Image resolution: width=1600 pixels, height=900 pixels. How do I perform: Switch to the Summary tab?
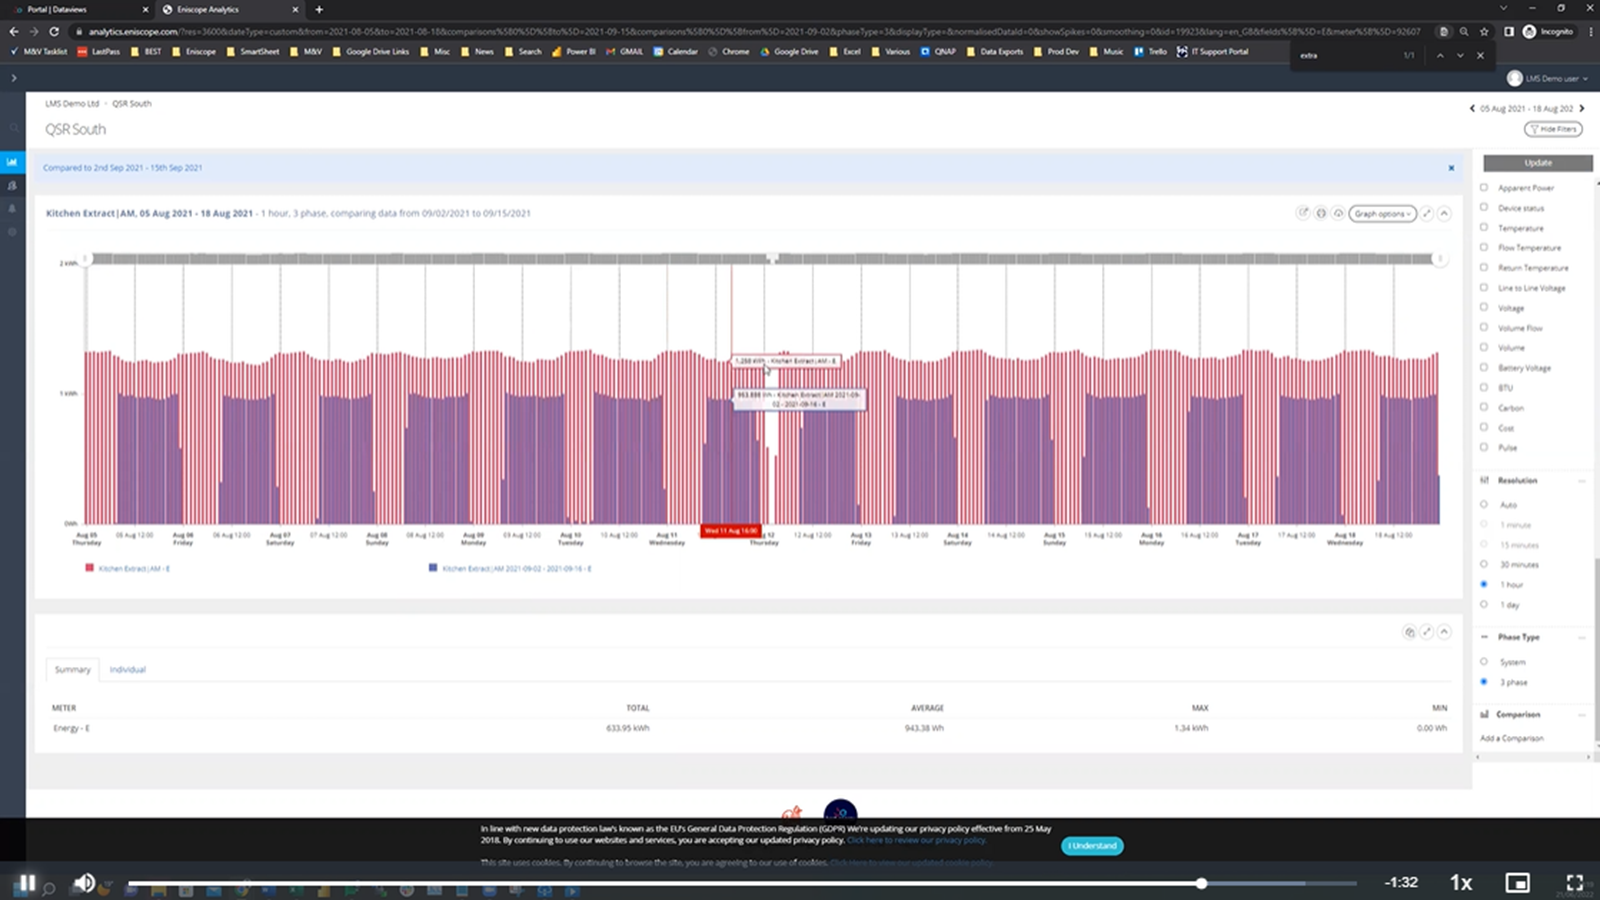pos(72,669)
